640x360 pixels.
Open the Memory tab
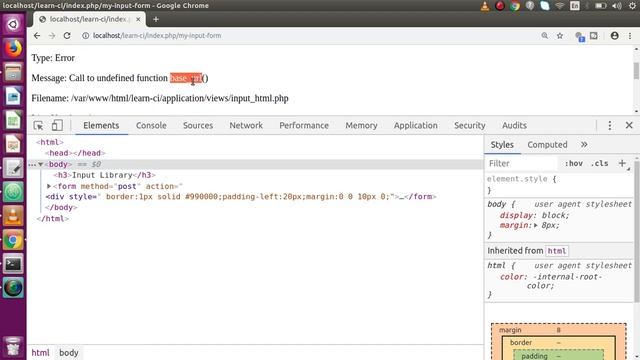(361, 125)
